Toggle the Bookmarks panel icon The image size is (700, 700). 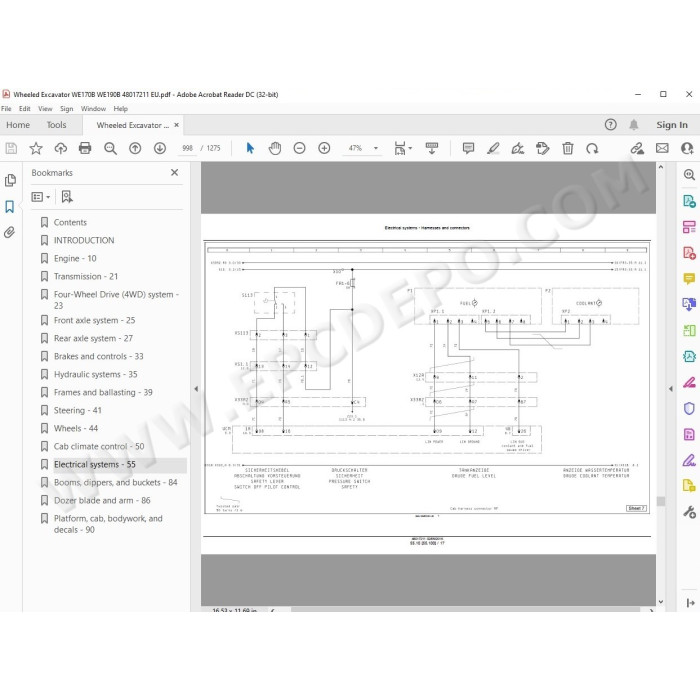pyautogui.click(x=9, y=207)
